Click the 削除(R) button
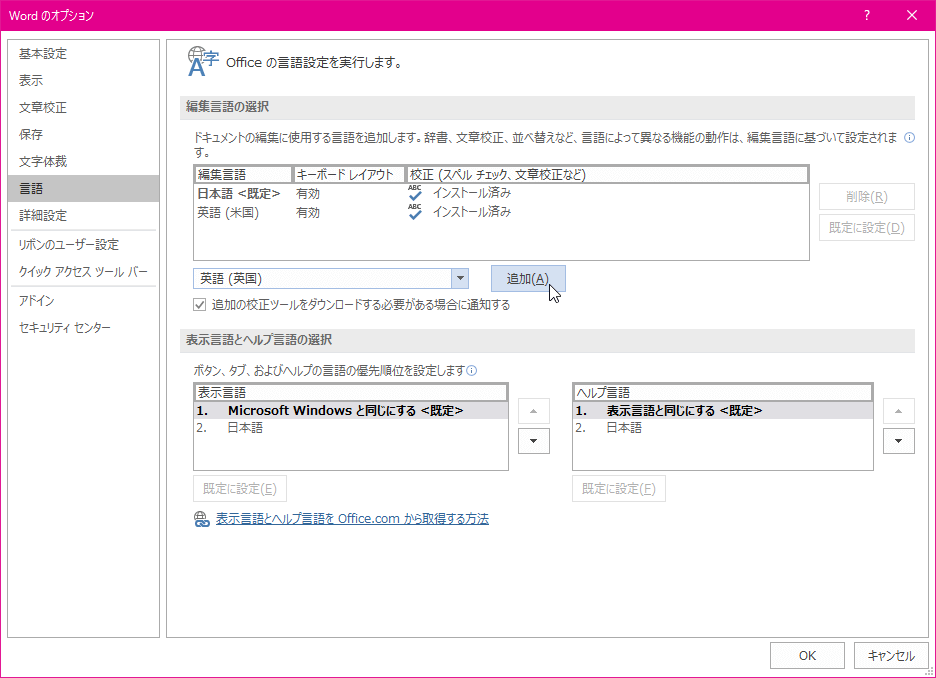 [867, 196]
